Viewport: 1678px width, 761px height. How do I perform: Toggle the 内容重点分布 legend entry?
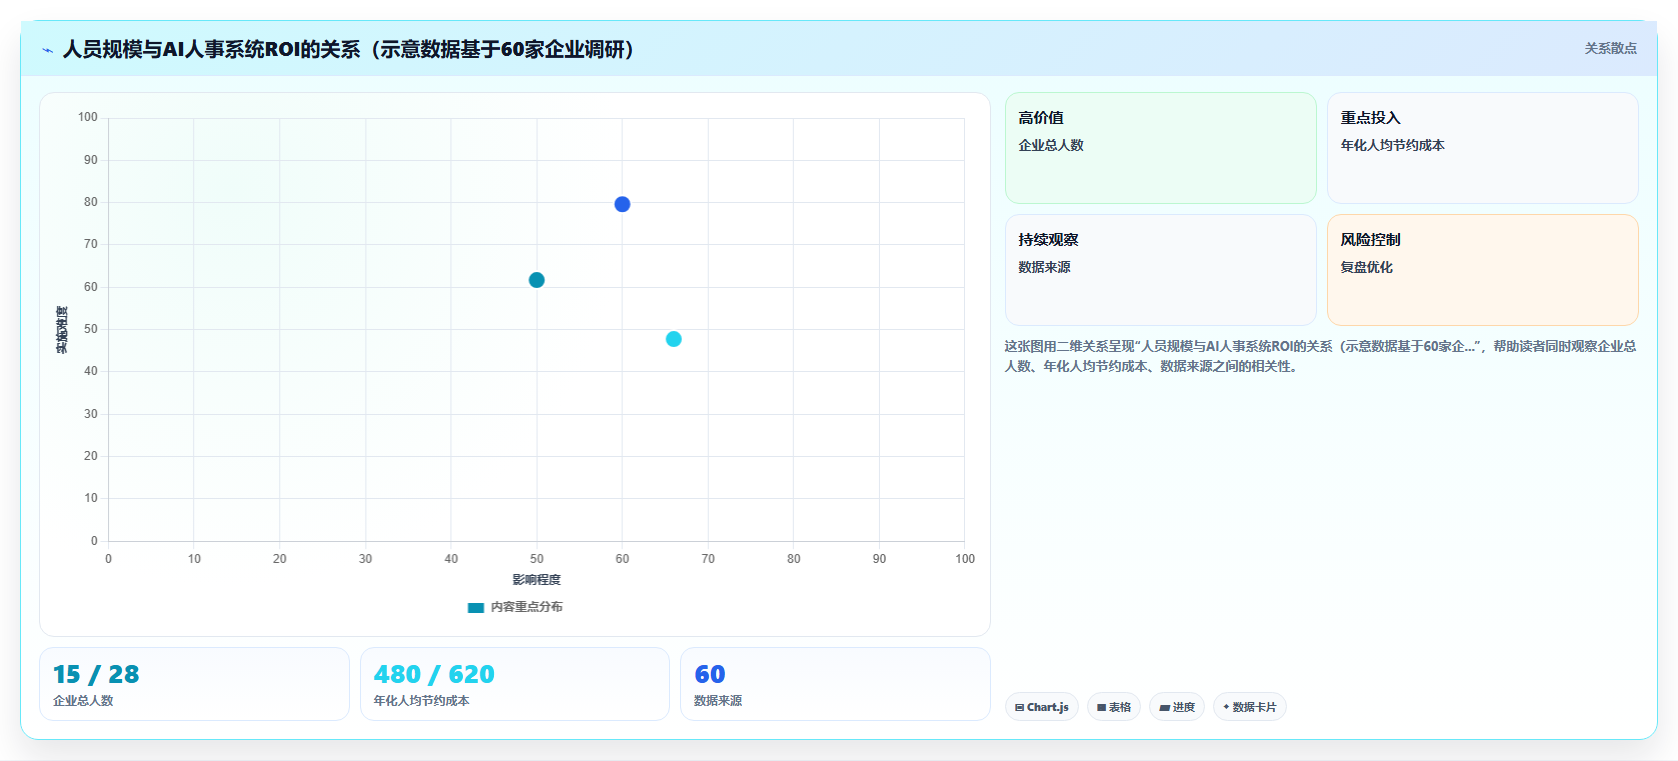[515, 607]
